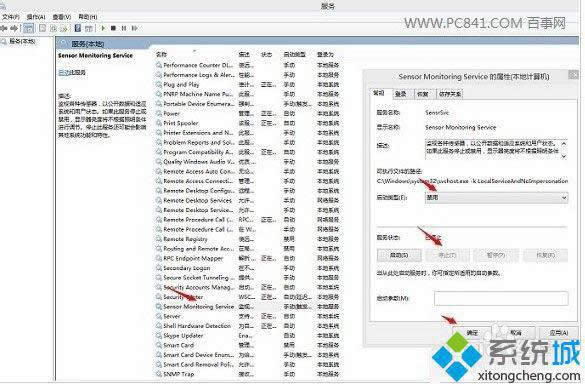
Task: Select the Server service row
Action: [x=247, y=316]
